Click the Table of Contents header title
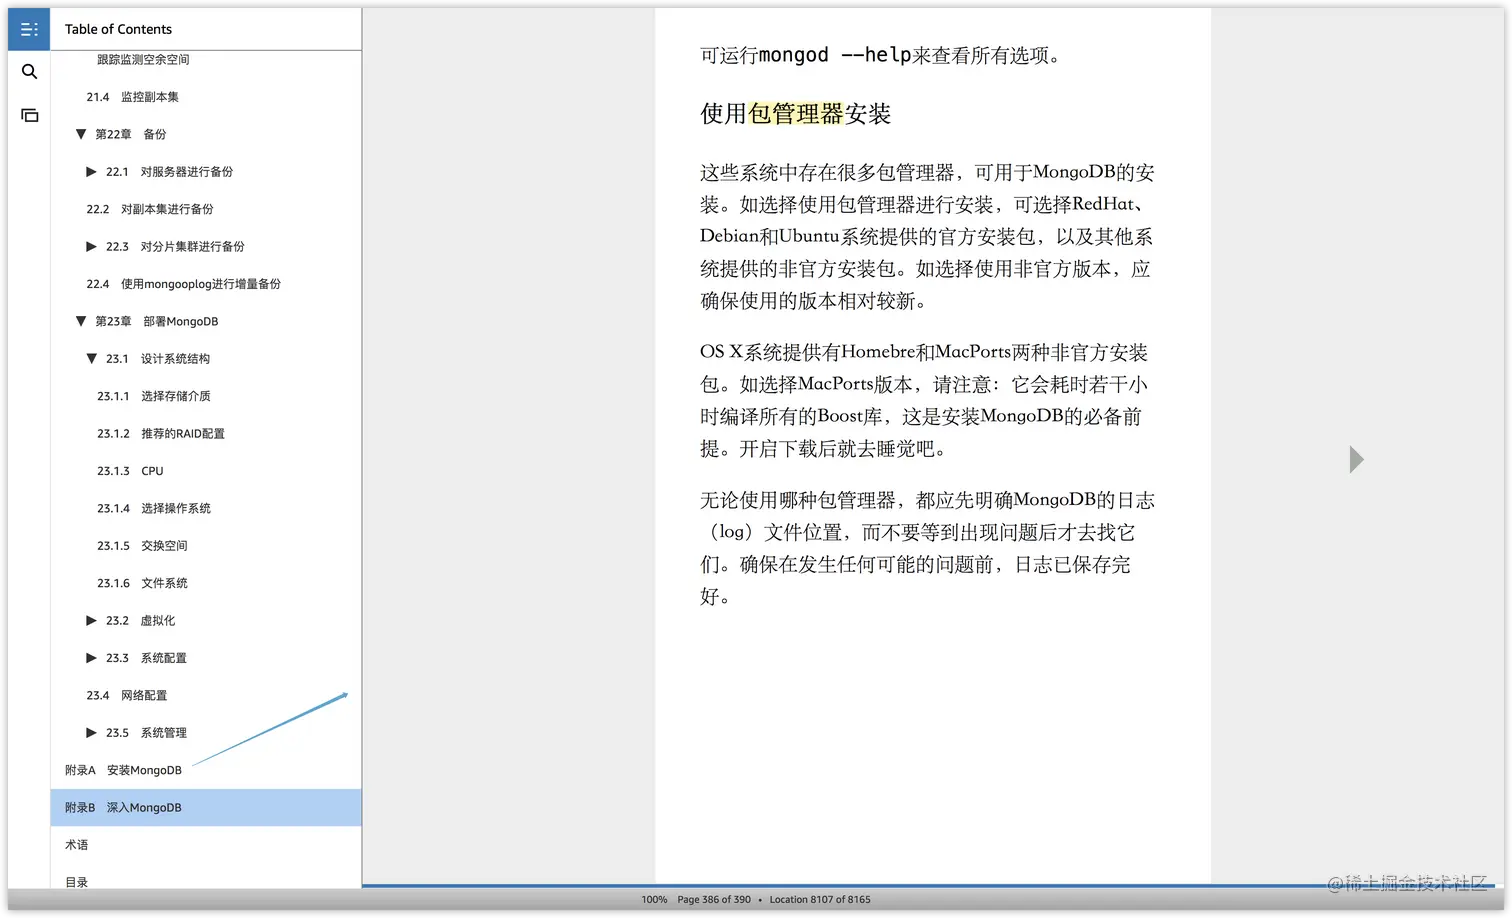This screenshot has height=918, width=1512. point(118,29)
